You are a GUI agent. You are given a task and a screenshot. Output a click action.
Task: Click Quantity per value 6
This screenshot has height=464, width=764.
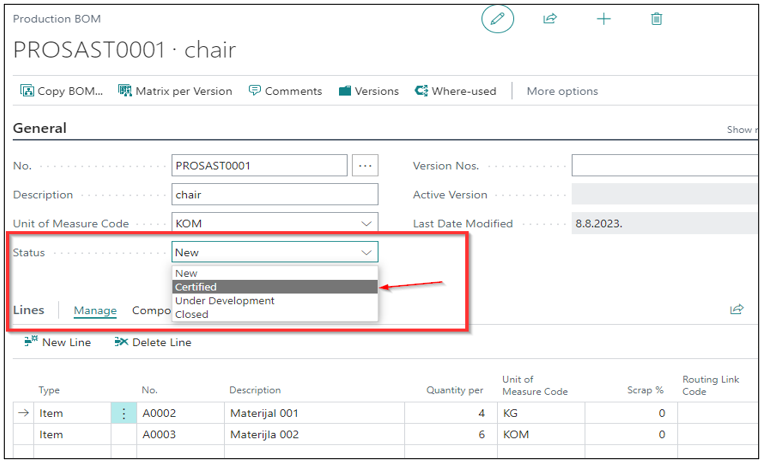point(451,434)
